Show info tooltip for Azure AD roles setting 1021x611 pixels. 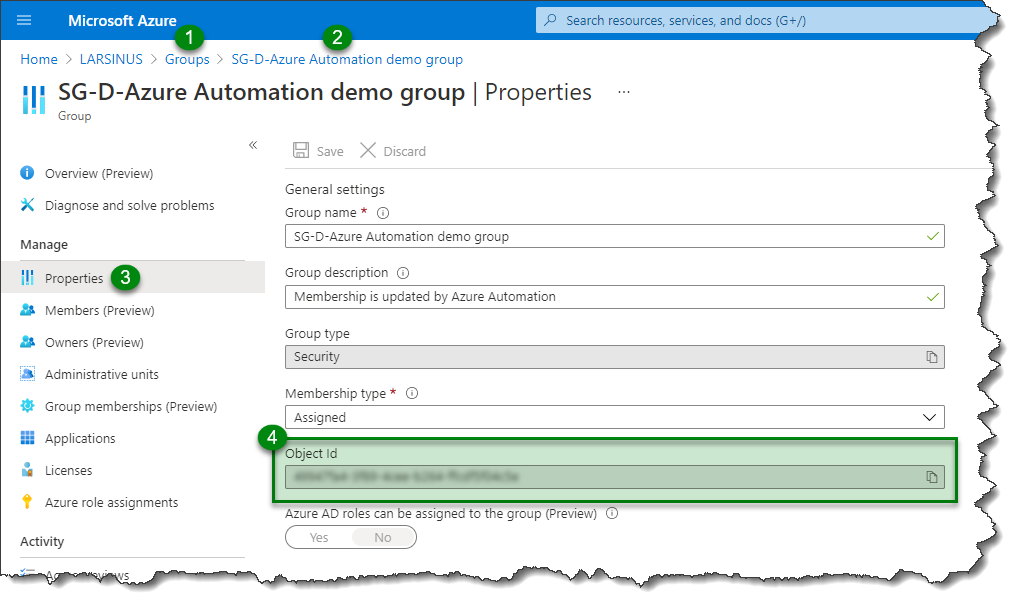click(x=611, y=513)
